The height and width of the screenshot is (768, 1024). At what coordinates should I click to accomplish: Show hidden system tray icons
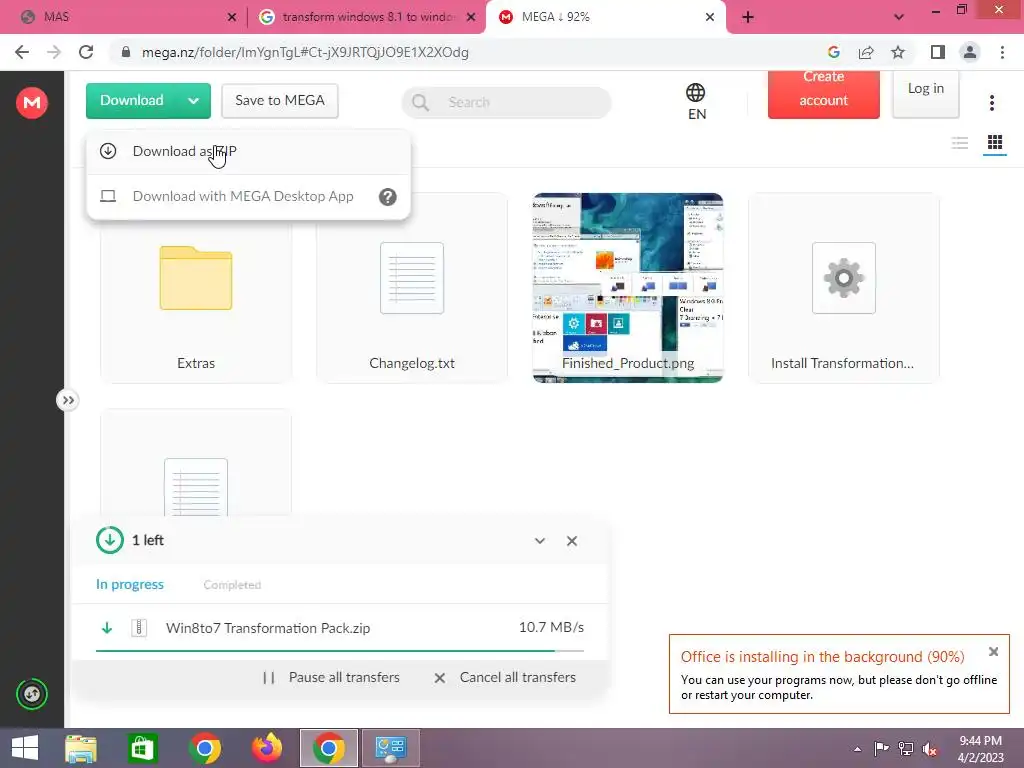tap(857, 749)
